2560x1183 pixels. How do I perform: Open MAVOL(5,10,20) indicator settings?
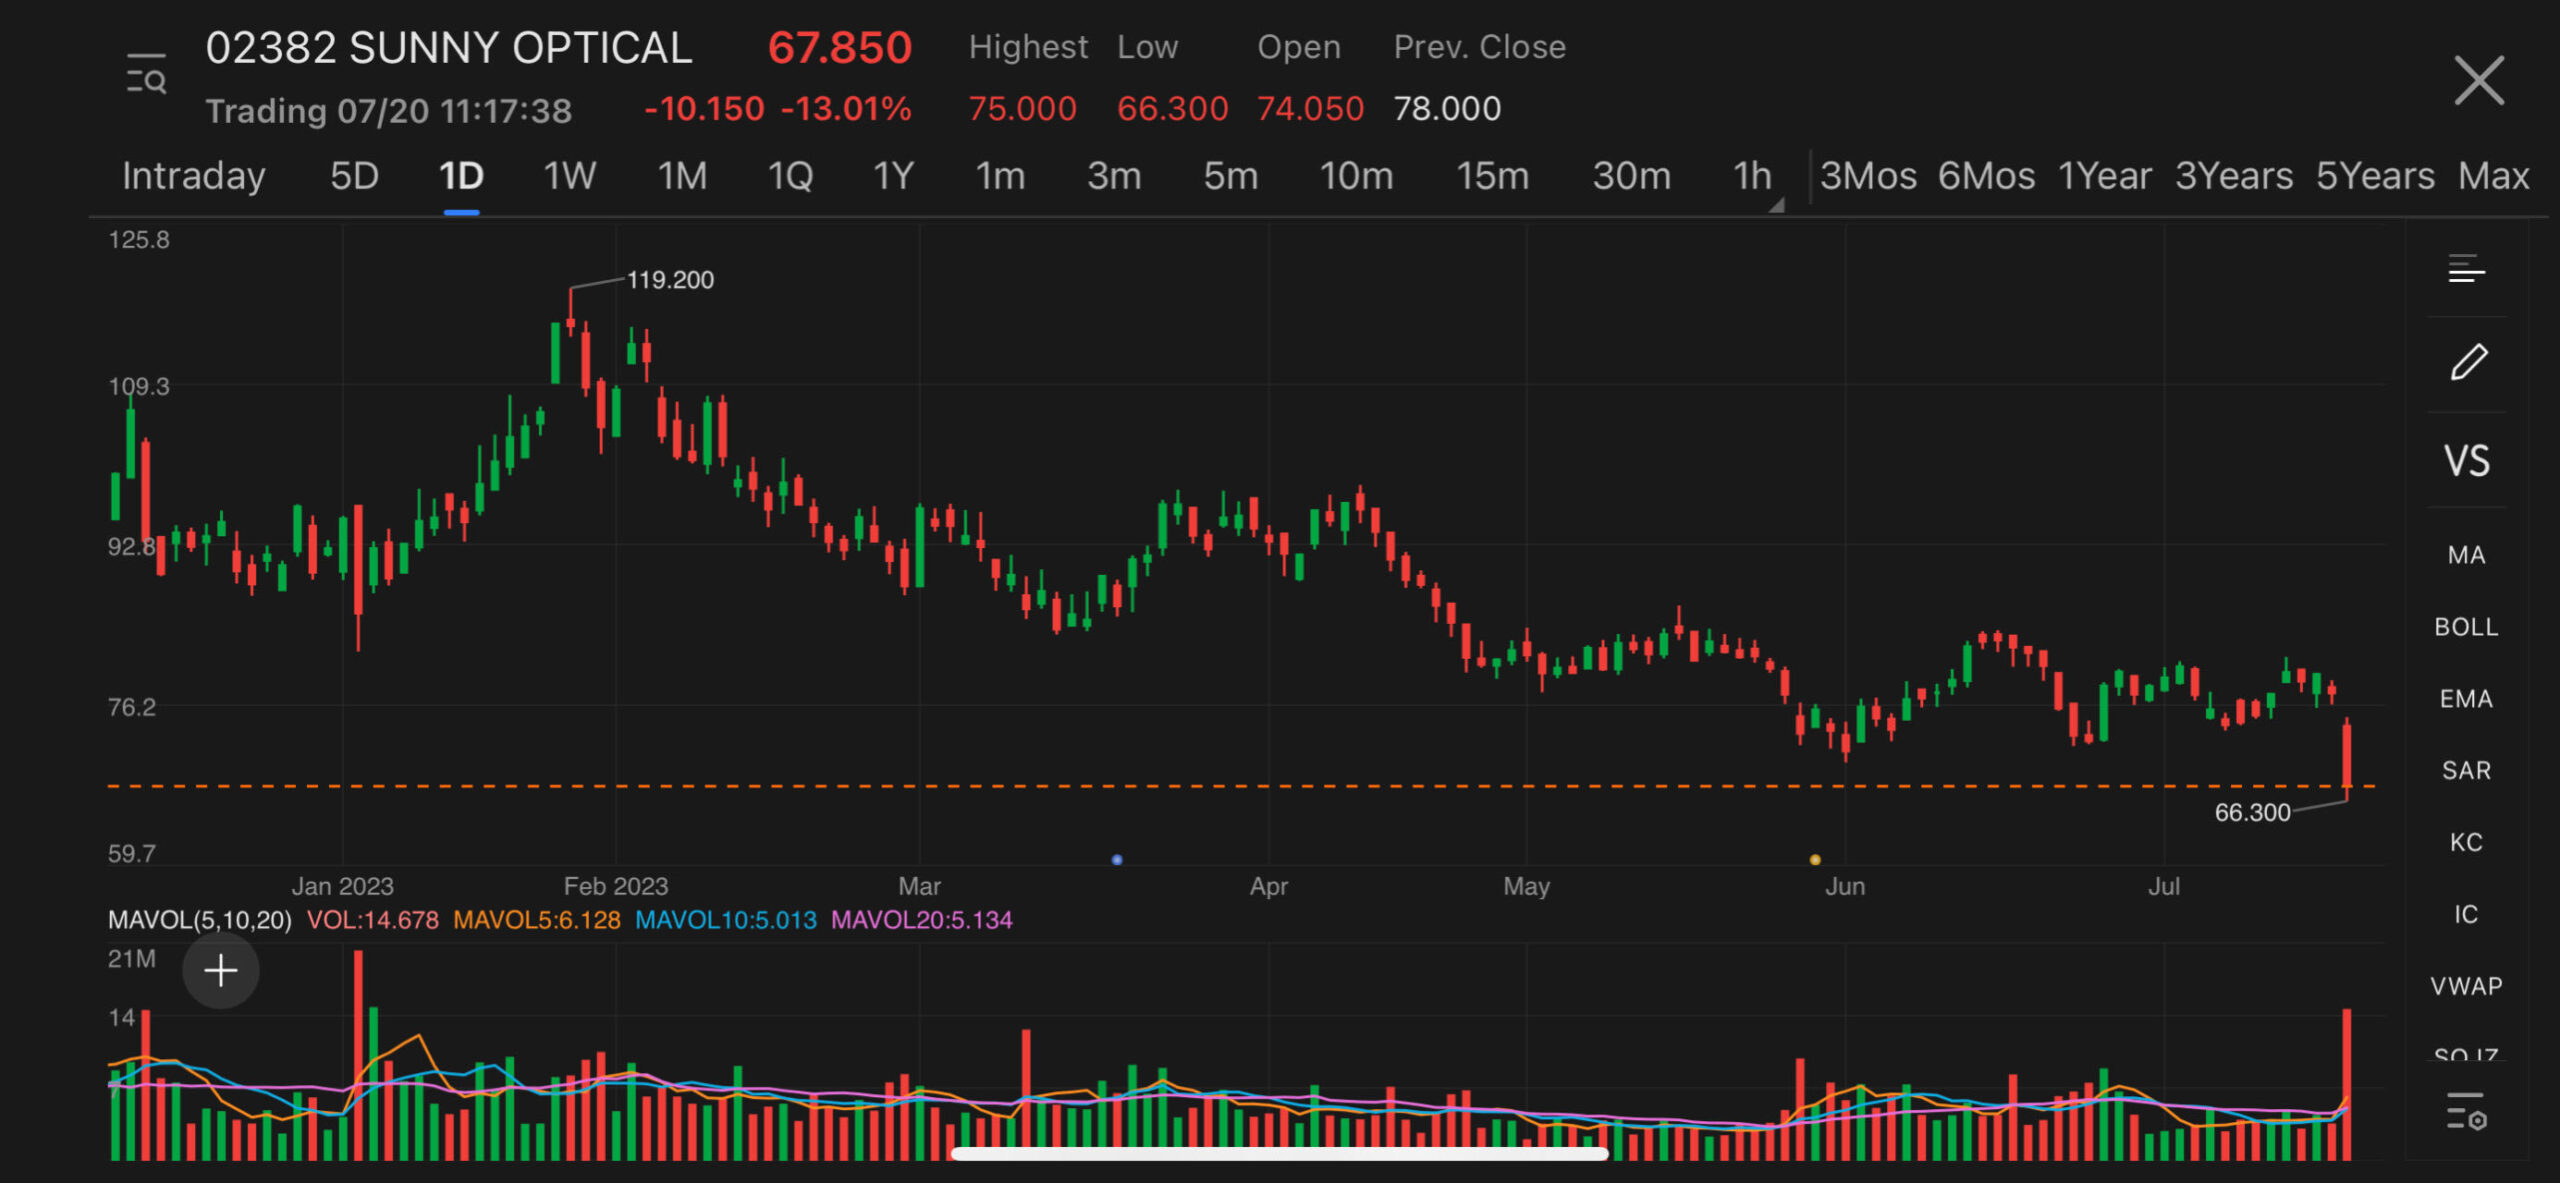click(x=199, y=920)
